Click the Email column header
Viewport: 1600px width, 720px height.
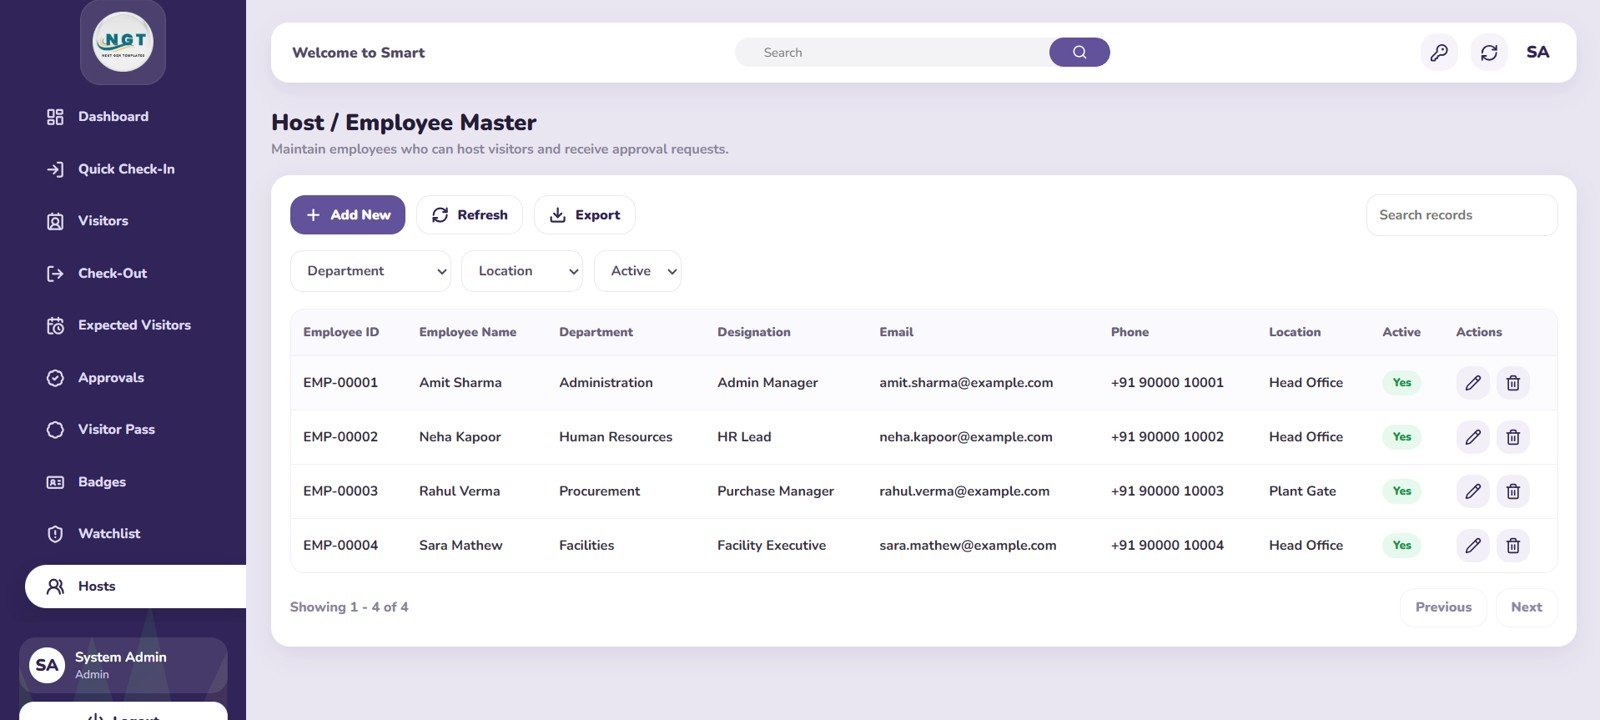tap(896, 332)
